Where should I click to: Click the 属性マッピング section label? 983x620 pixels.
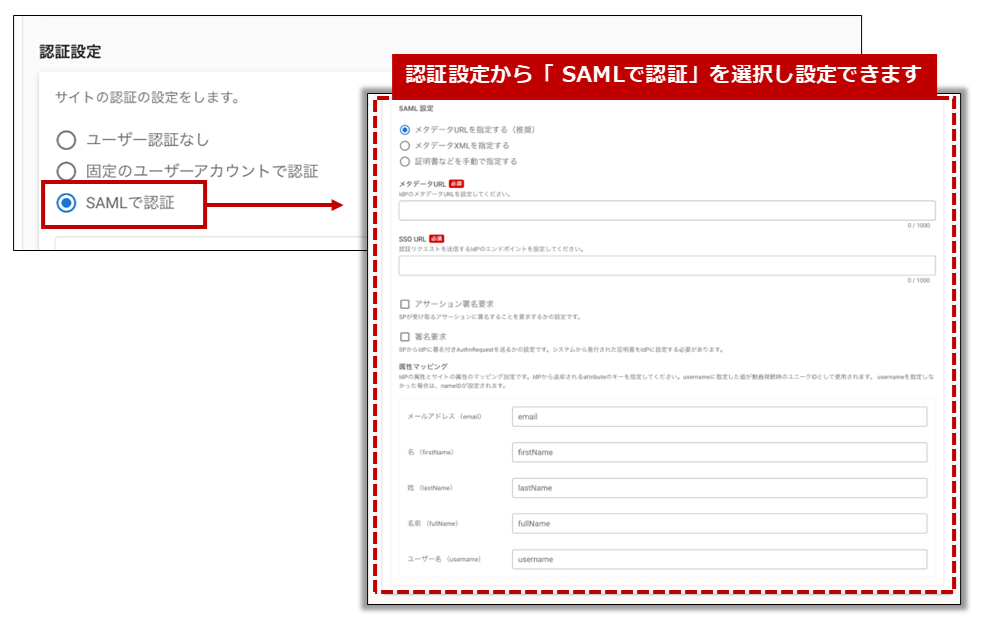pos(423,367)
